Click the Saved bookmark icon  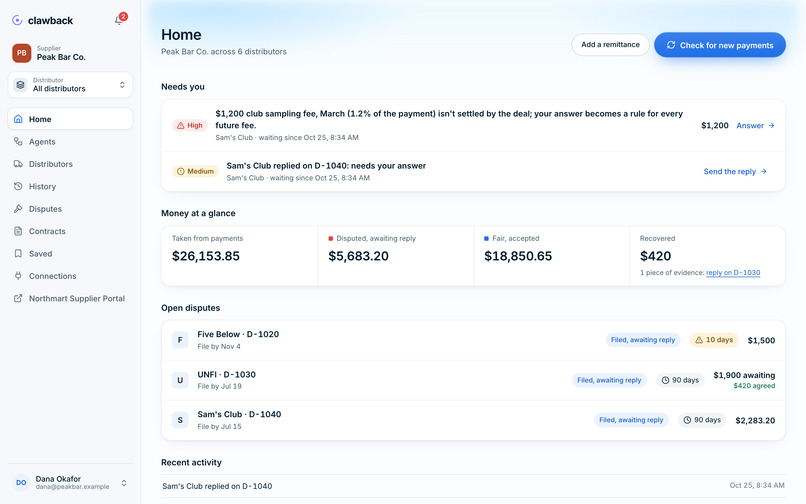(18, 254)
